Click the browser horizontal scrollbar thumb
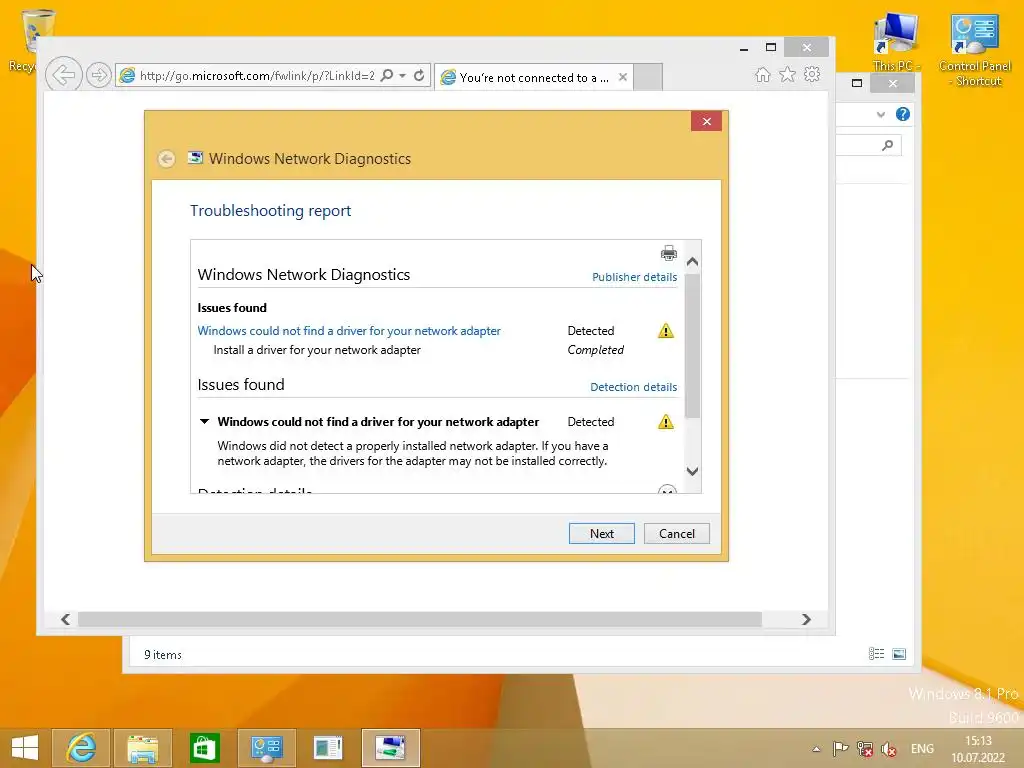The width and height of the screenshot is (1024, 768). point(419,619)
